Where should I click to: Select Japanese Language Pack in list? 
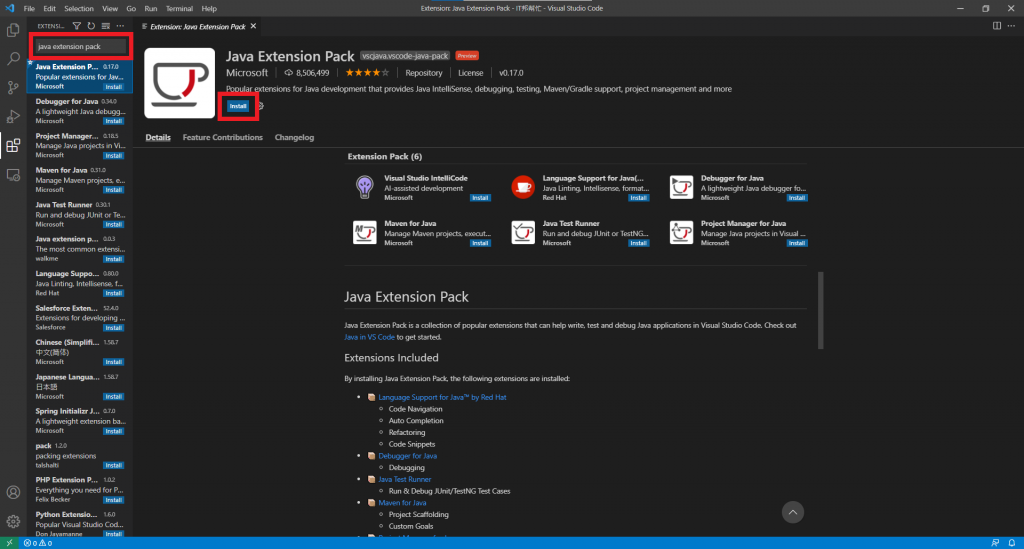80,386
